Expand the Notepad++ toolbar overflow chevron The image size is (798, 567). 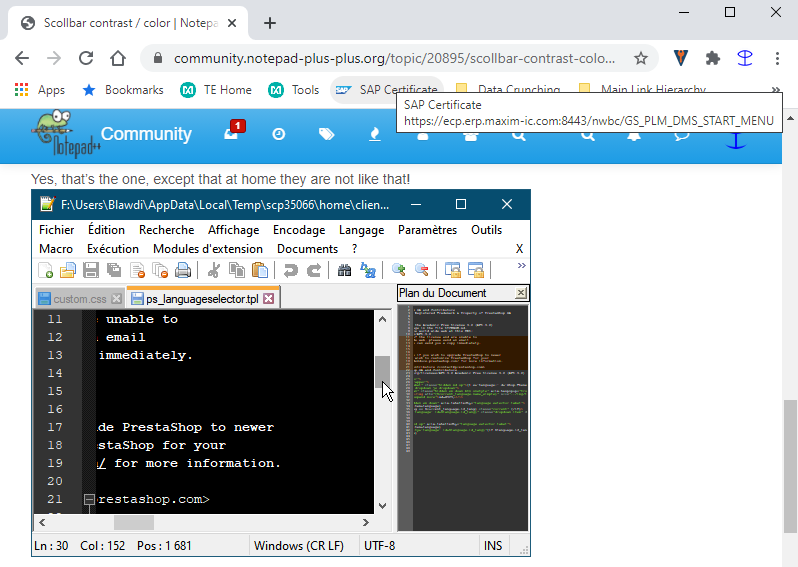click(521, 266)
